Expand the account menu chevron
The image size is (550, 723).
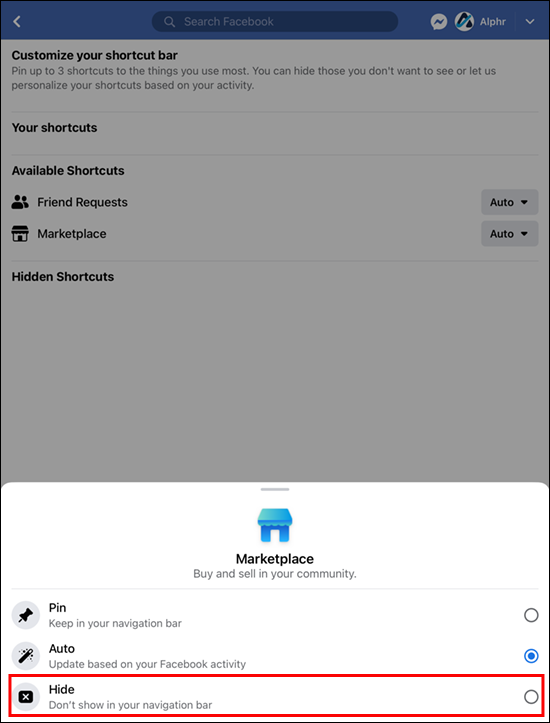[530, 22]
